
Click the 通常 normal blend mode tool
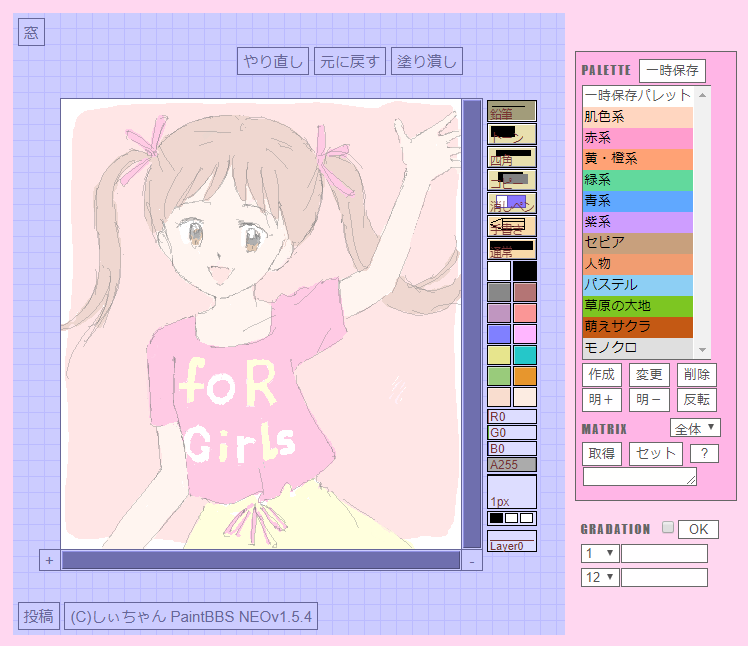pyautogui.click(x=512, y=249)
